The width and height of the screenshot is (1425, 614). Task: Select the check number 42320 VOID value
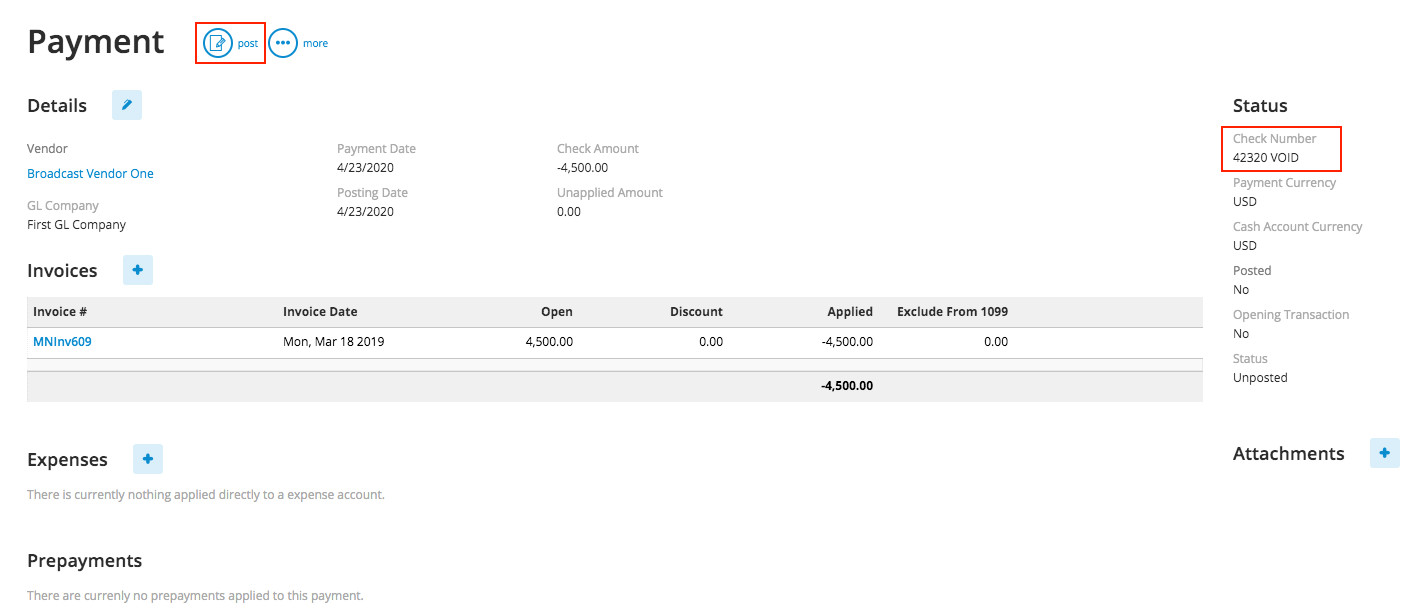click(x=1266, y=157)
